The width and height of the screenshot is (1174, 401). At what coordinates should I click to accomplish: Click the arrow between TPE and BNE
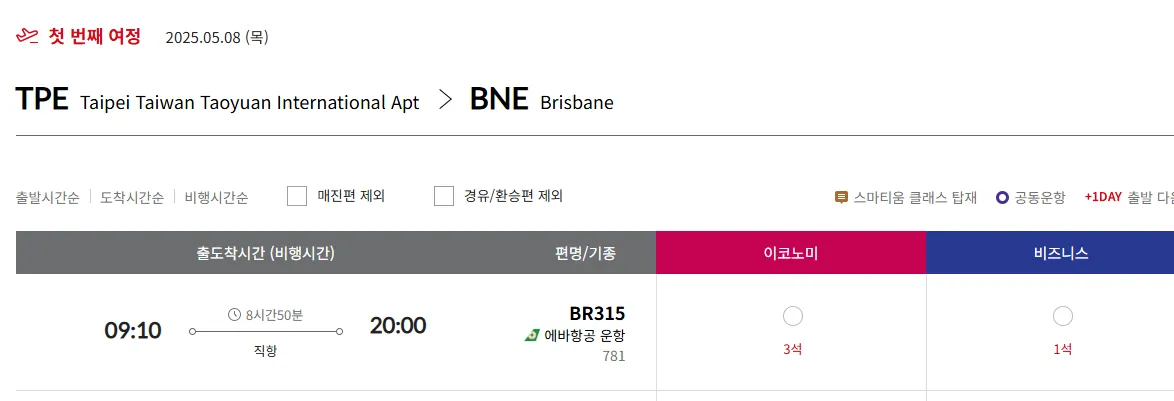(x=446, y=100)
